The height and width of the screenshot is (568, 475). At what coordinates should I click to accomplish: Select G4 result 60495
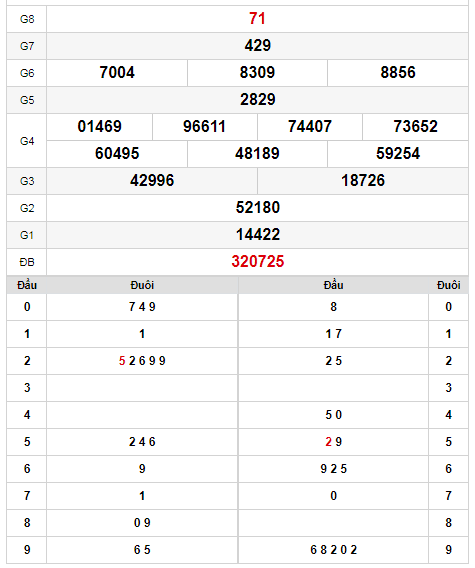pyautogui.click(x=117, y=154)
